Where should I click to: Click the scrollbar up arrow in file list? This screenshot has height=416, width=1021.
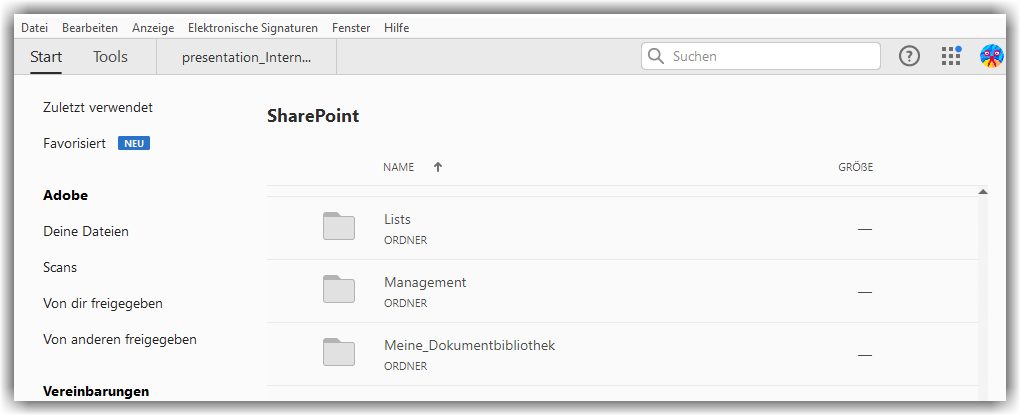[983, 191]
